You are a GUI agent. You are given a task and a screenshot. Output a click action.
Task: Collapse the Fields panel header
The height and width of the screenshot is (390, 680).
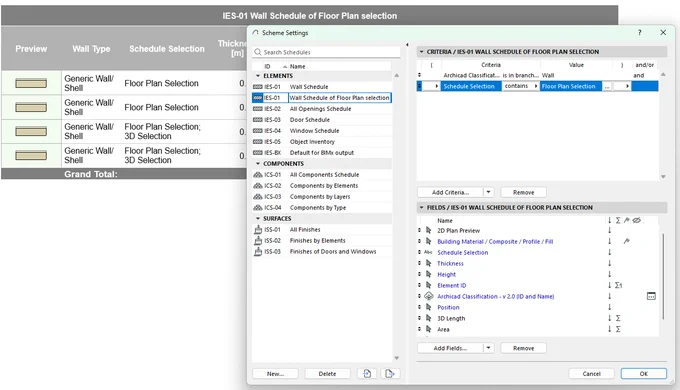pos(422,207)
